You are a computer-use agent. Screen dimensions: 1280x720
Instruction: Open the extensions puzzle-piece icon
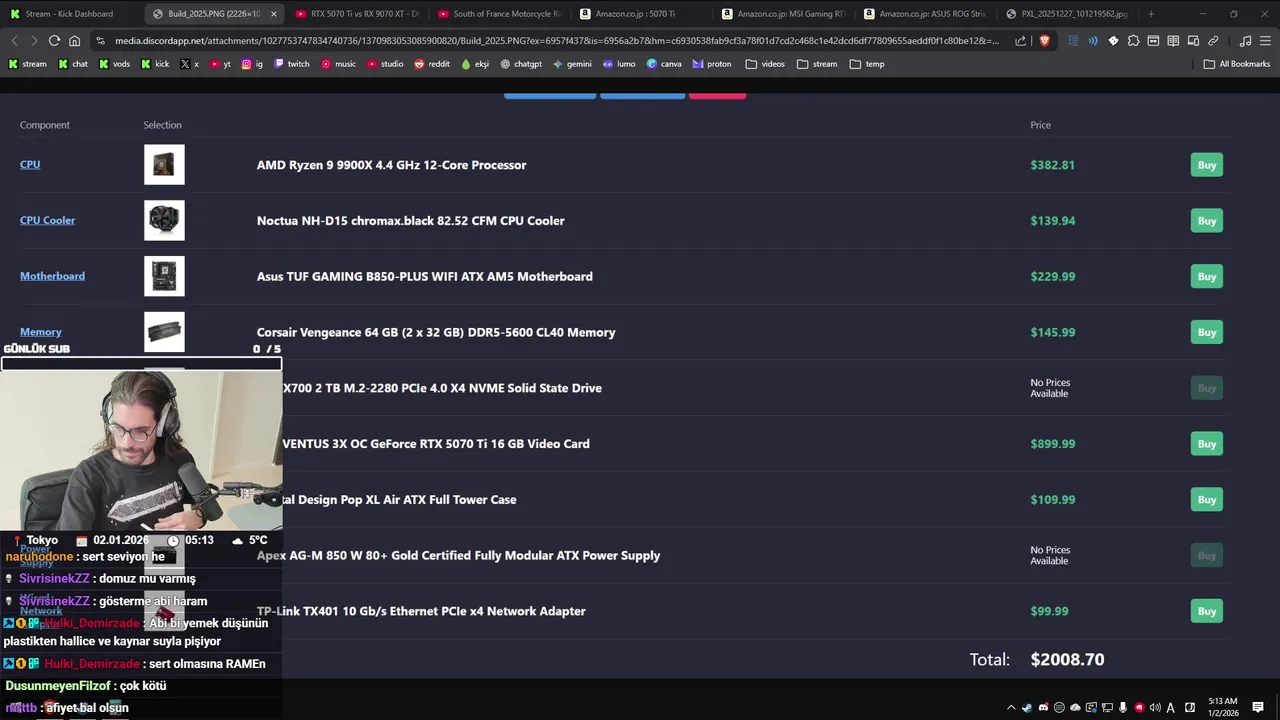1133,41
